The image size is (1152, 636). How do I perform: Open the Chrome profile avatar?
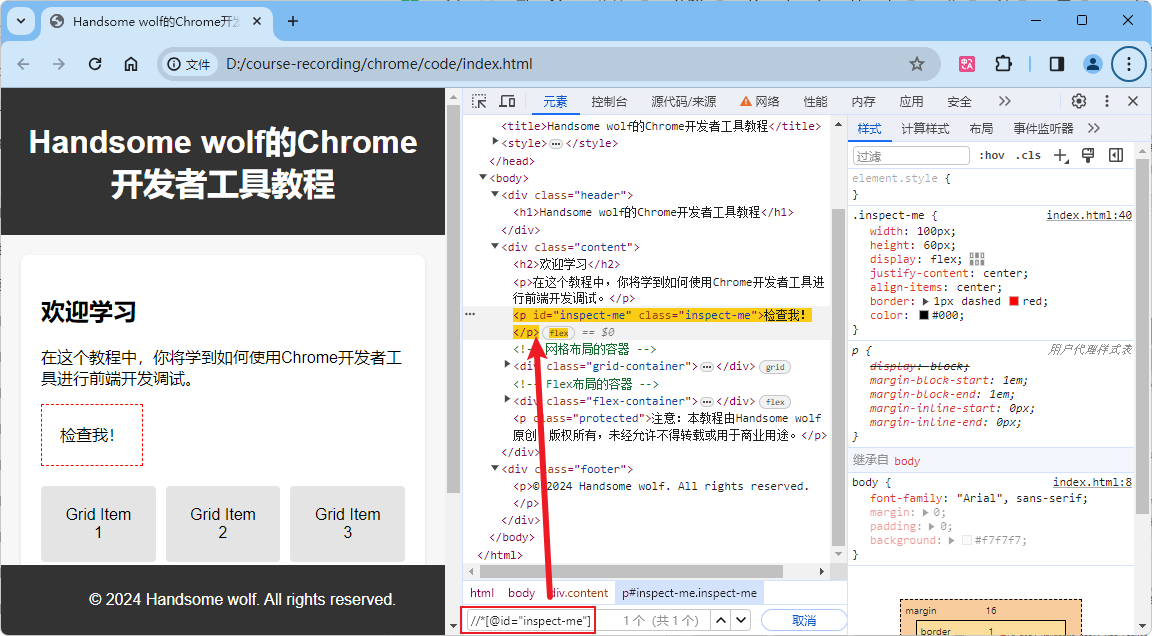(x=1092, y=64)
